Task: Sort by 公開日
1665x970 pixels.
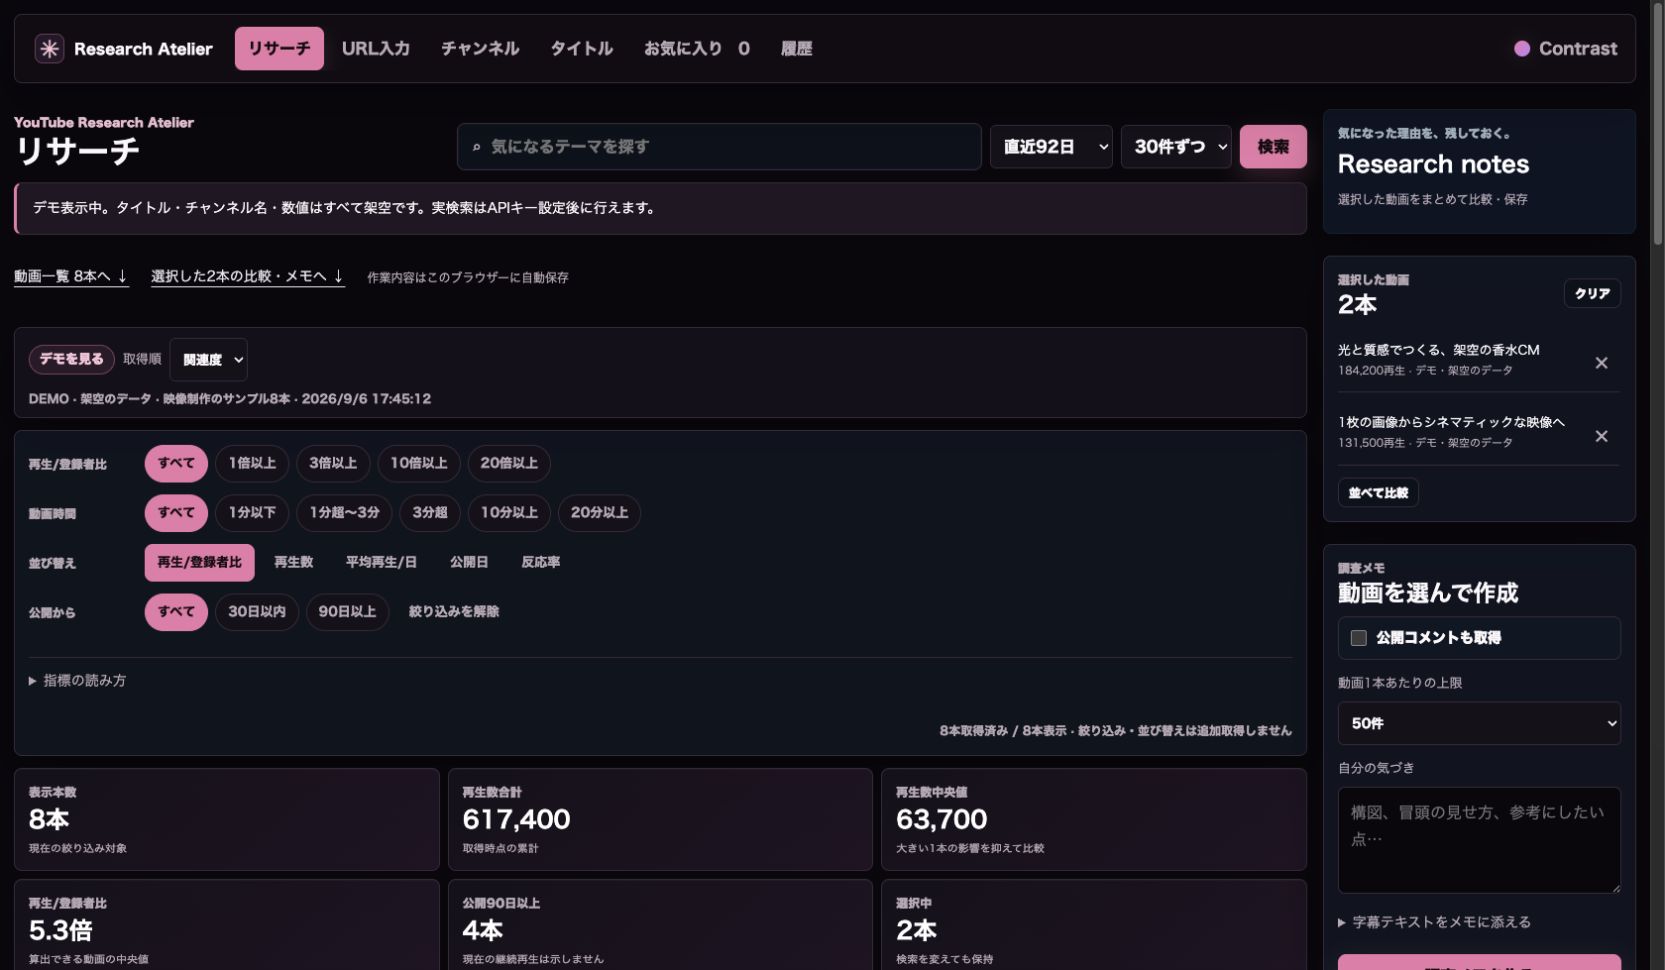Action: point(468,563)
